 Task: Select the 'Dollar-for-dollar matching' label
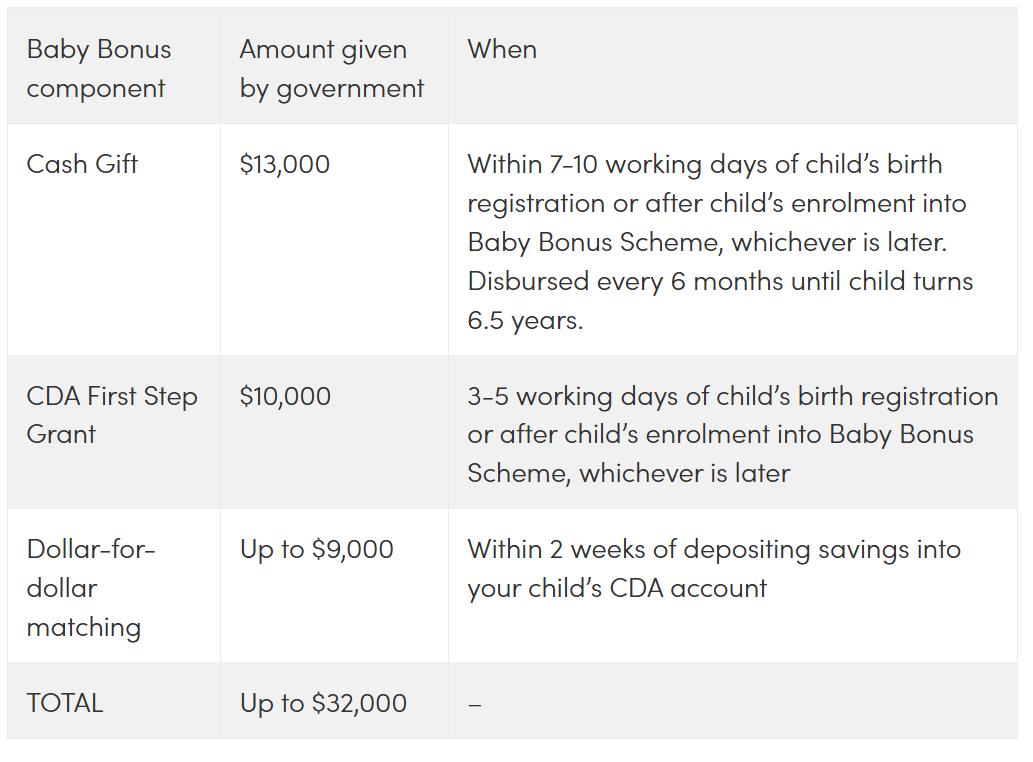tap(91, 587)
